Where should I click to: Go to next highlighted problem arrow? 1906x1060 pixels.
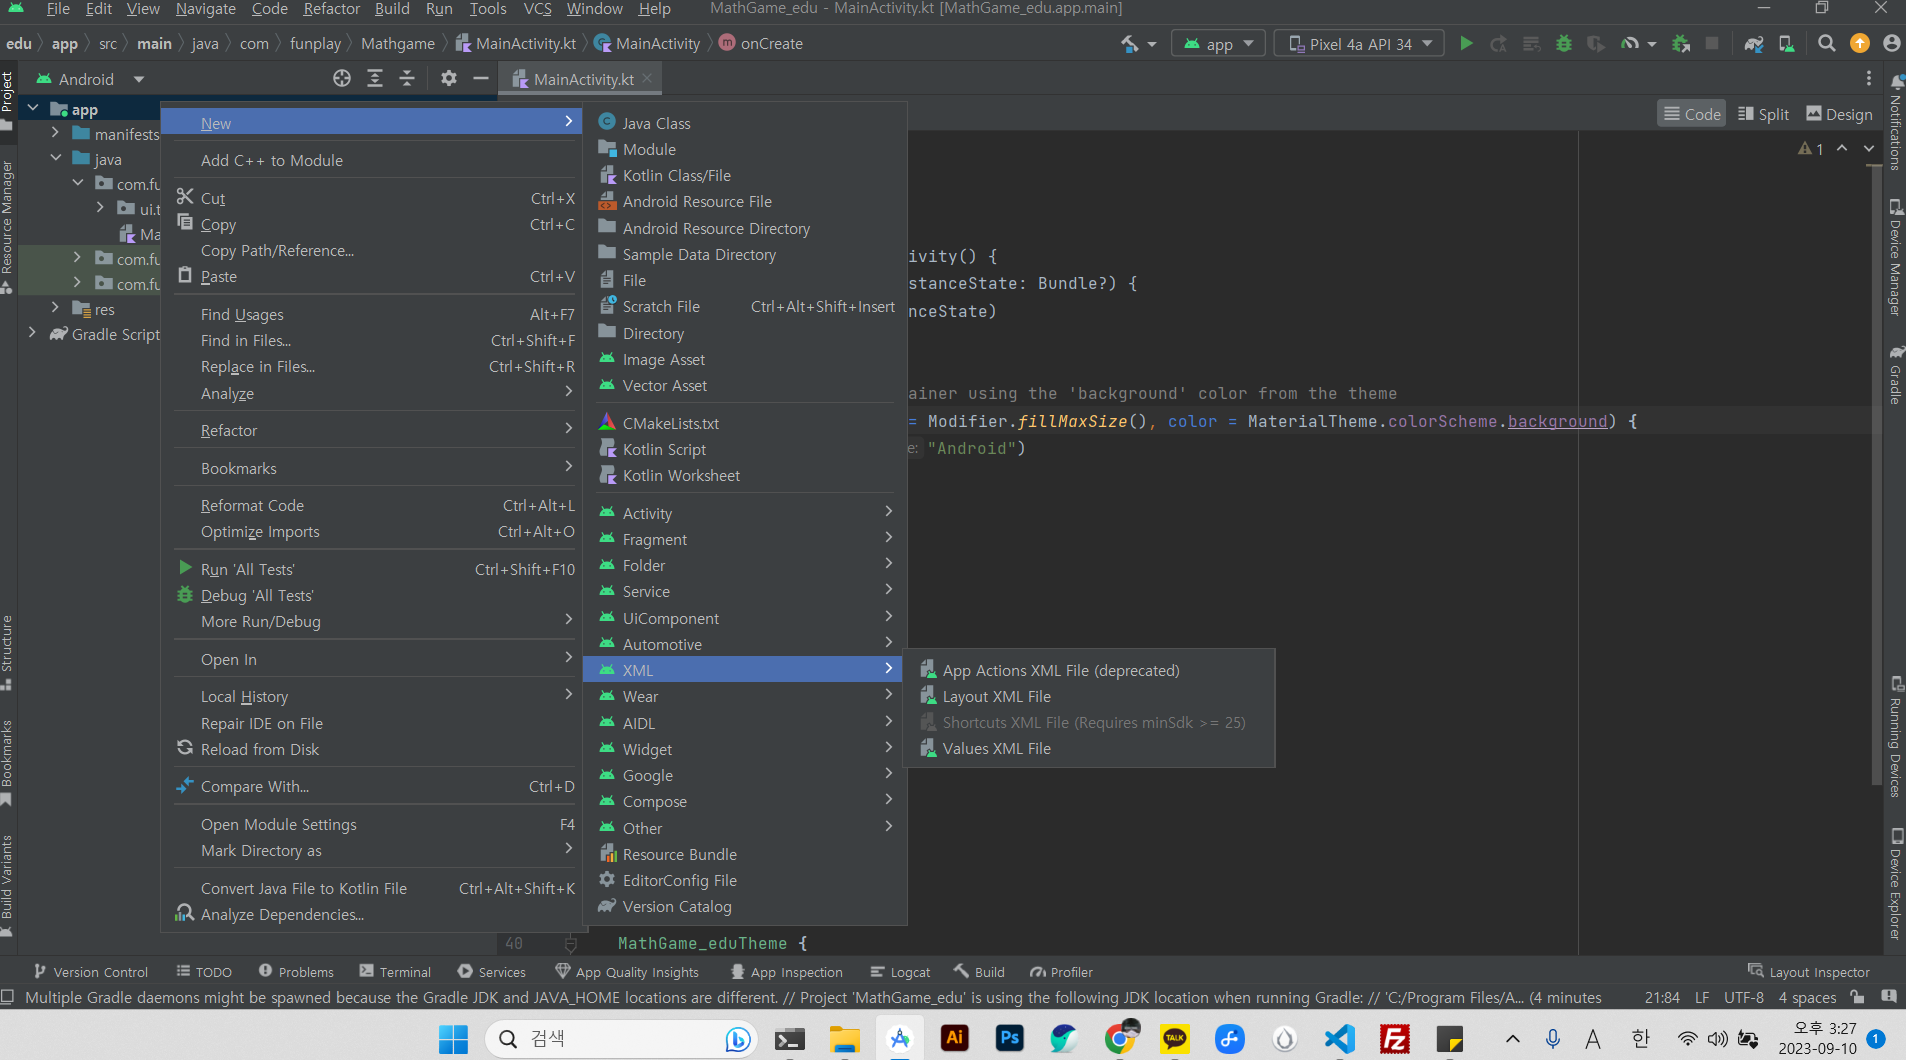point(1869,148)
